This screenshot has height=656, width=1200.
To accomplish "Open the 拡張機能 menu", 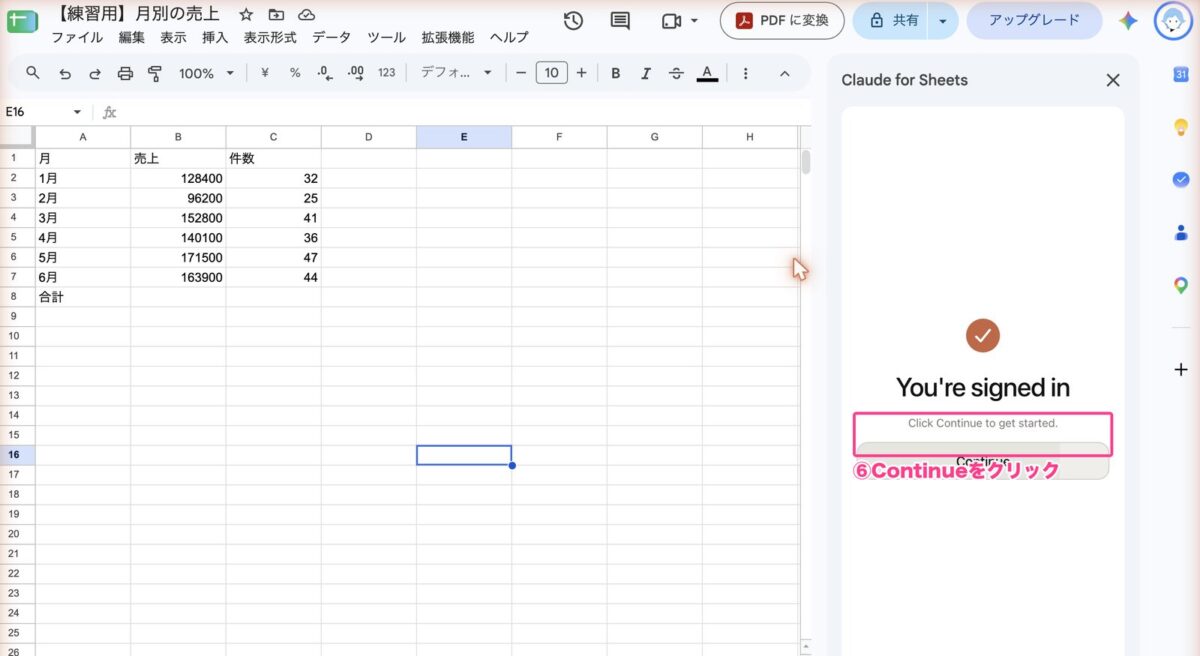I will (x=448, y=37).
